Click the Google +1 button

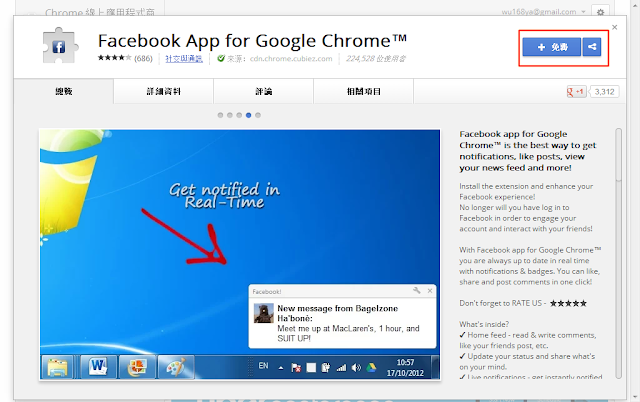click(576, 92)
